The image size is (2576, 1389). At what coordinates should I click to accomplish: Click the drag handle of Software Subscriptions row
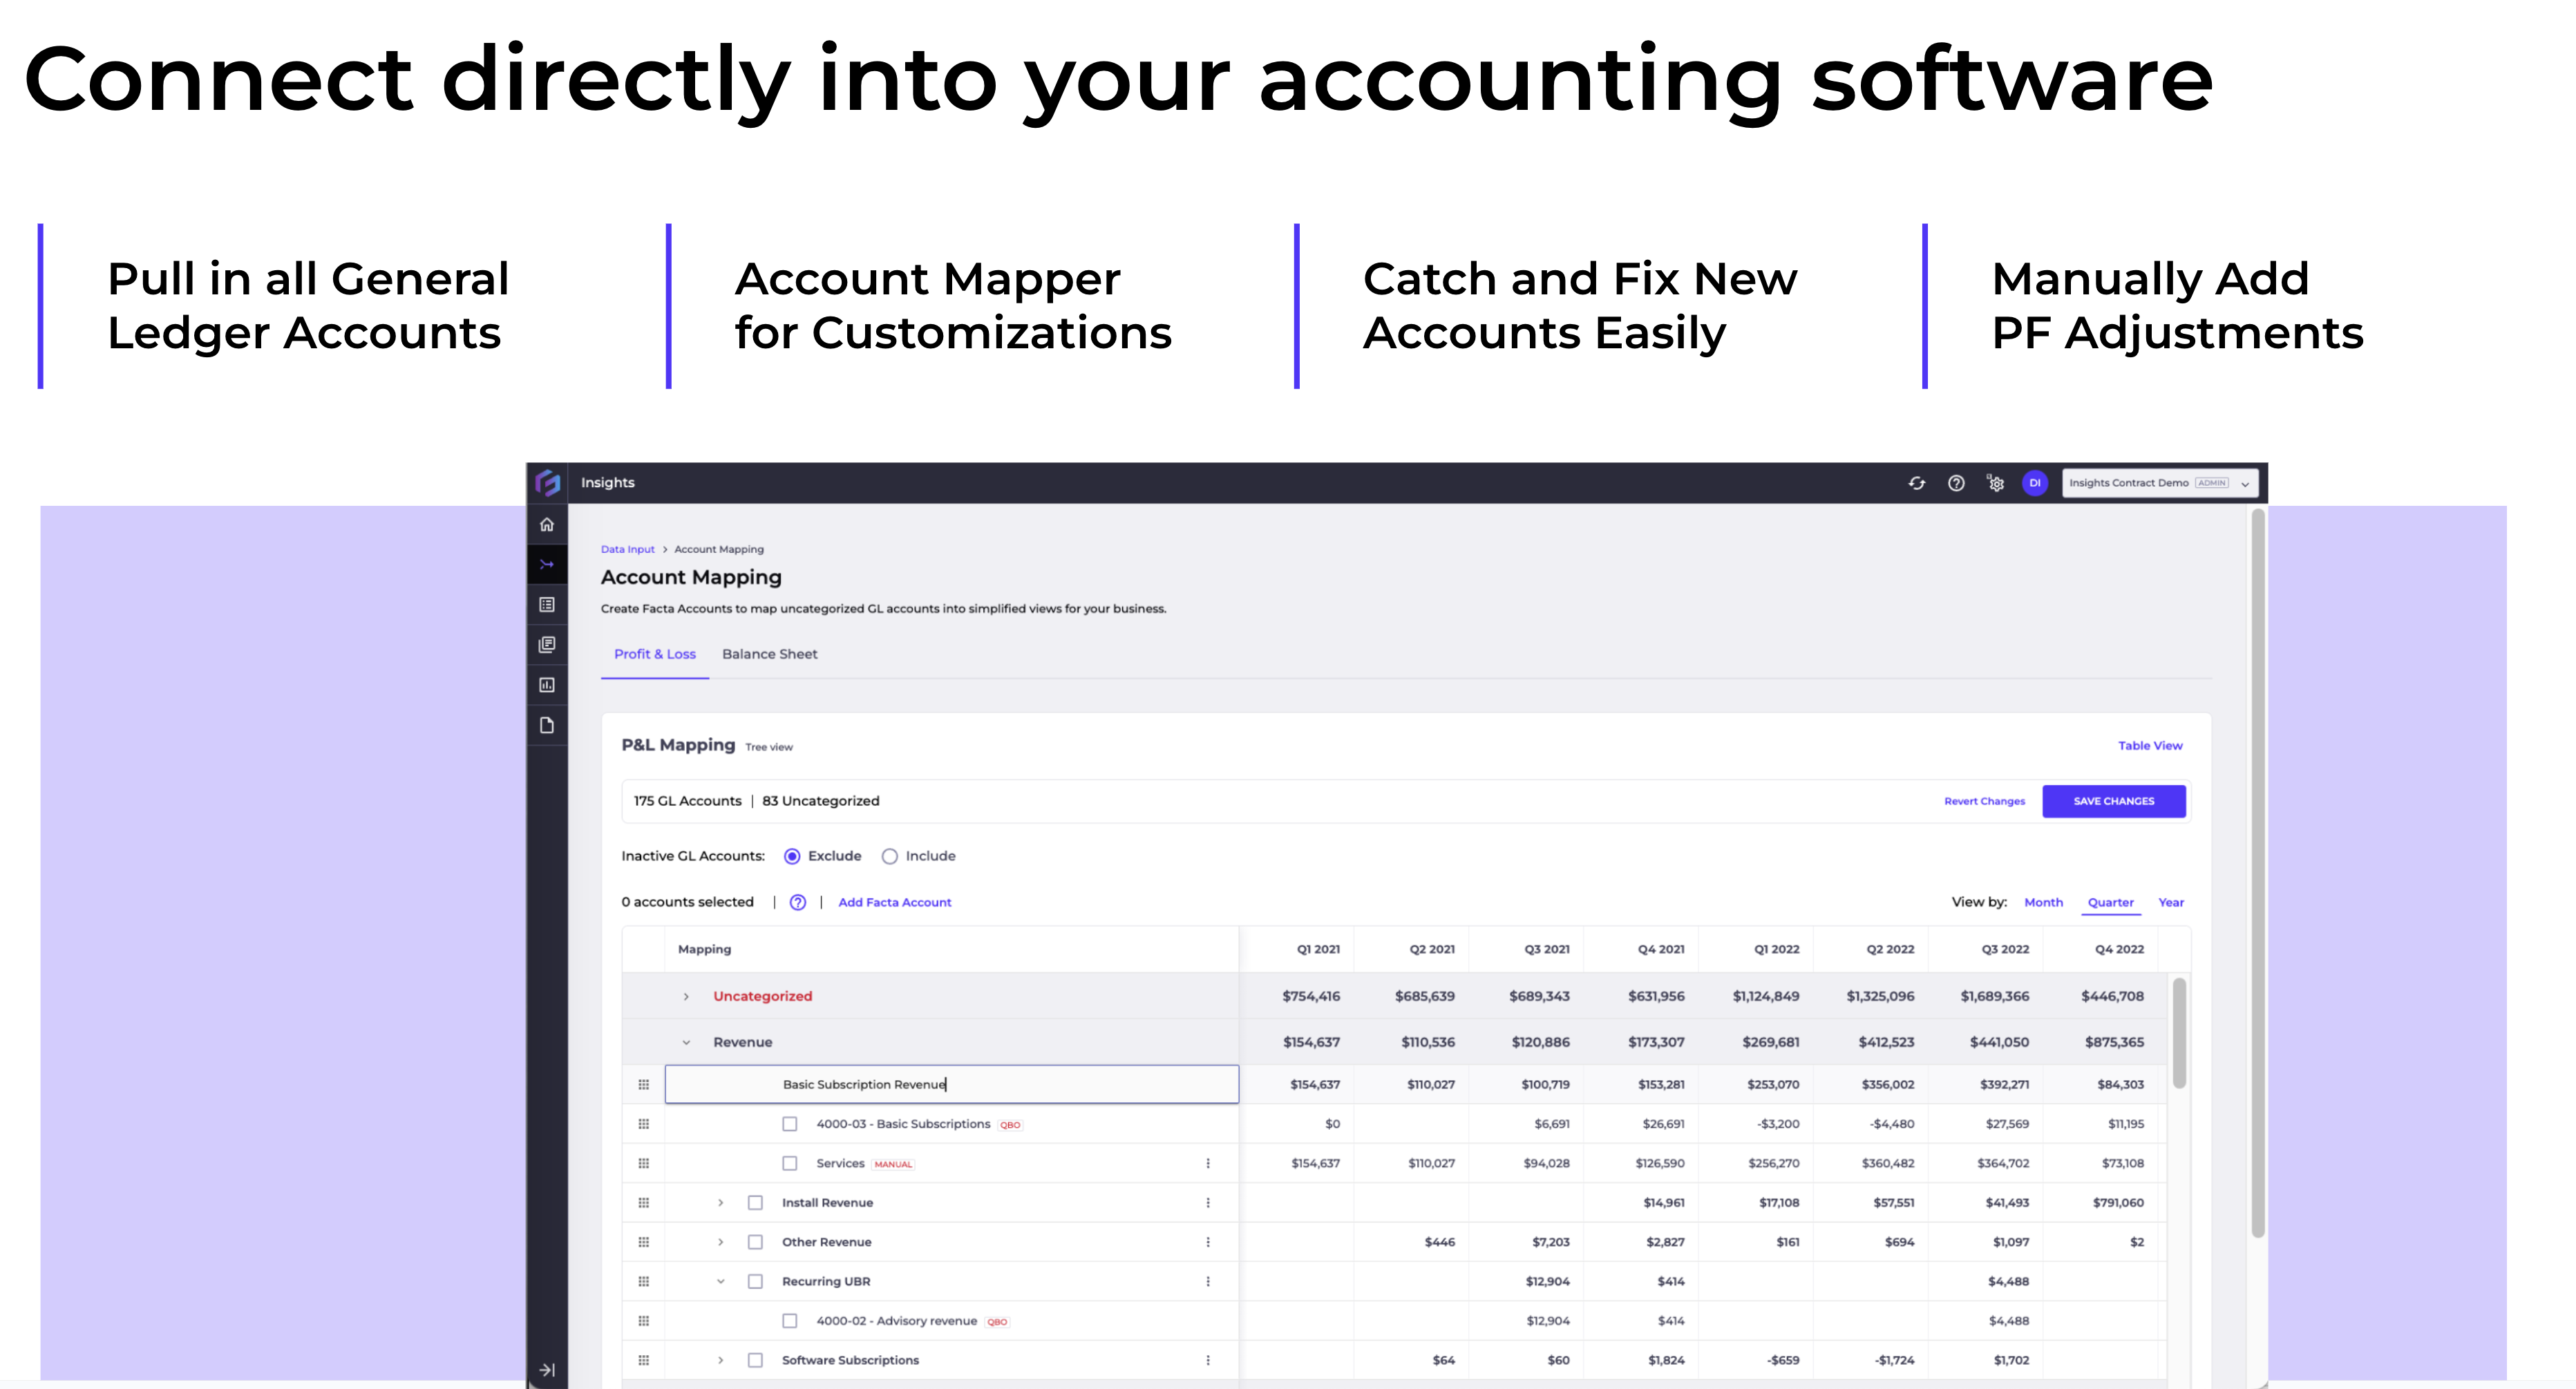tap(644, 1360)
